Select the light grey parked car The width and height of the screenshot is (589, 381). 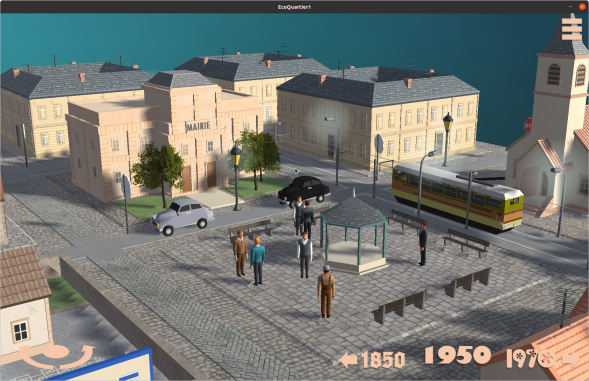tap(183, 216)
